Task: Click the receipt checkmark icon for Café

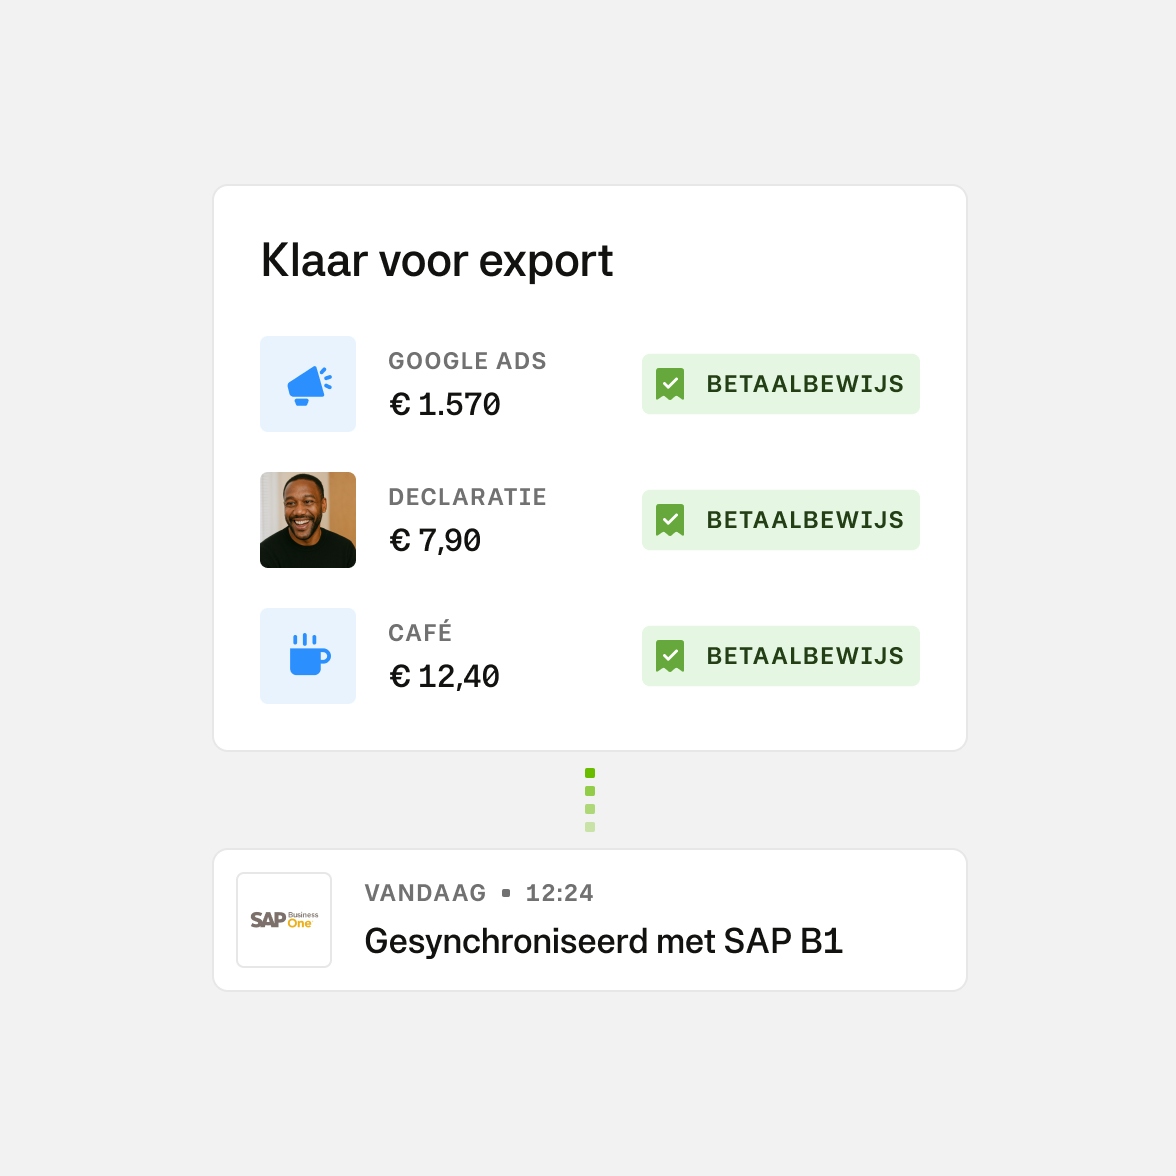Action: pyautogui.click(x=670, y=656)
